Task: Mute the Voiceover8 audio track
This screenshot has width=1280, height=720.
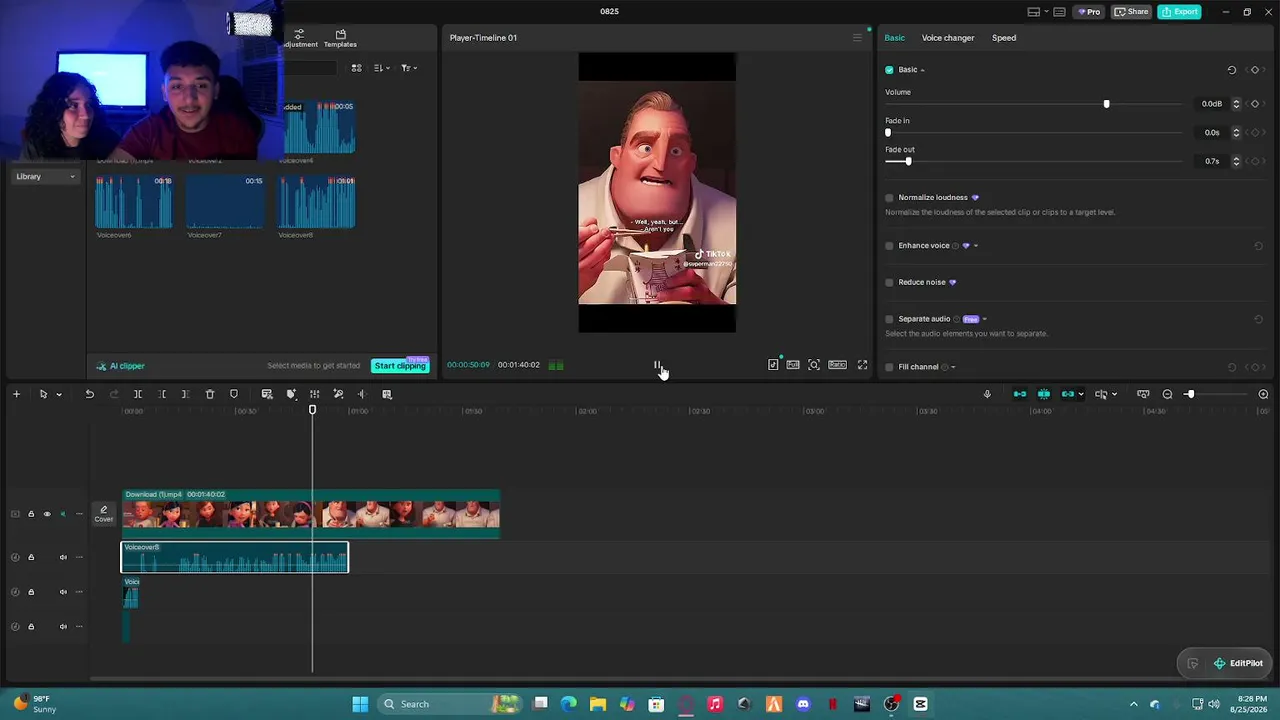Action: [63, 557]
